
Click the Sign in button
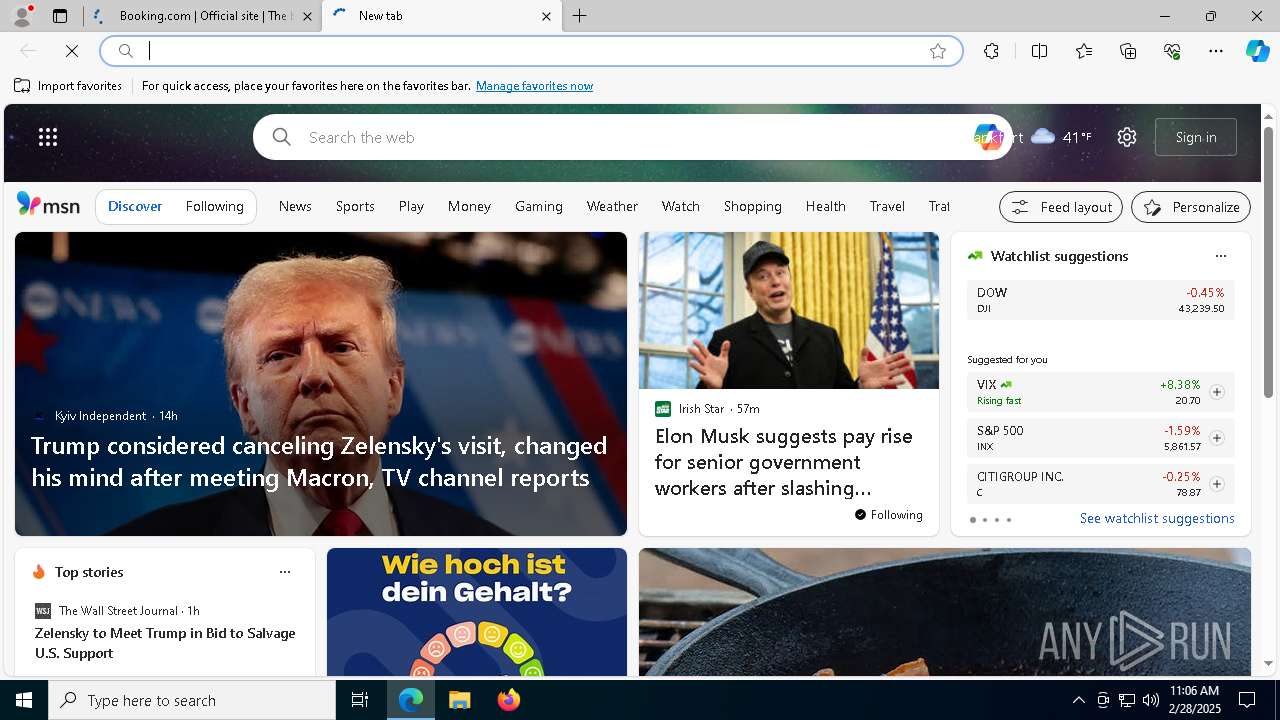[x=1196, y=137]
